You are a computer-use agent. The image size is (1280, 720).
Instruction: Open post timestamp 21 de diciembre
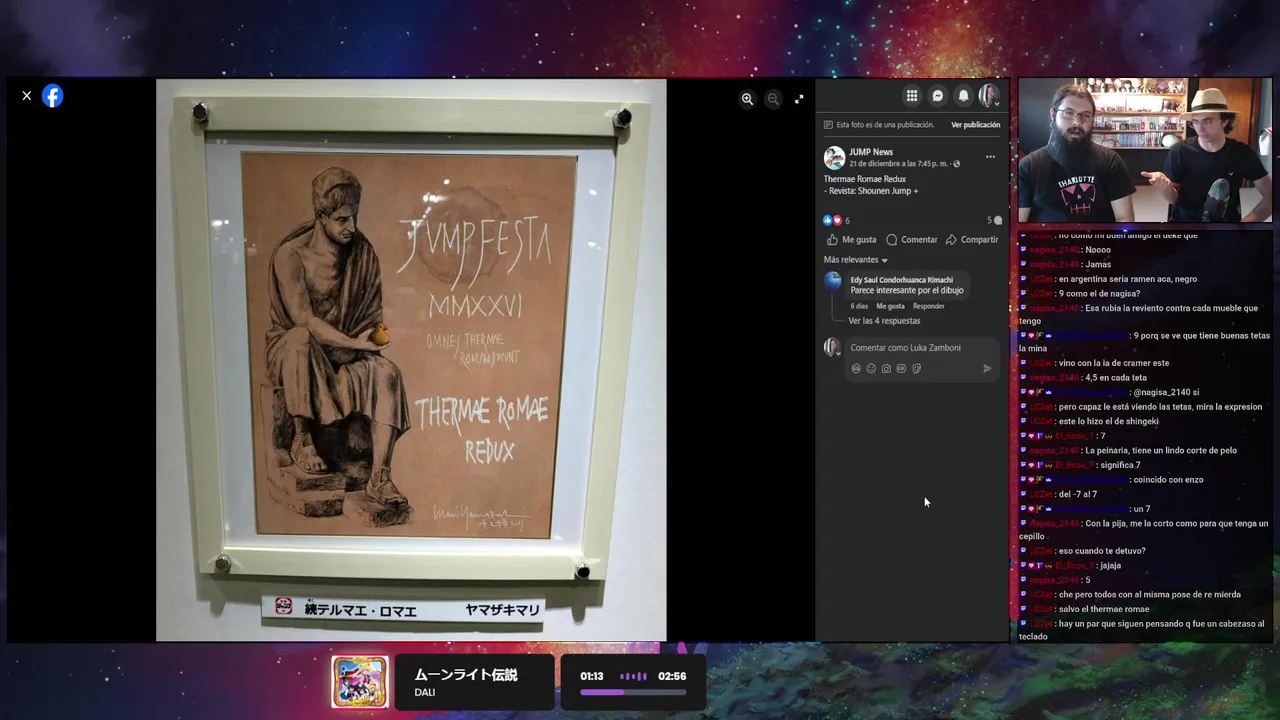pyautogui.click(x=899, y=164)
